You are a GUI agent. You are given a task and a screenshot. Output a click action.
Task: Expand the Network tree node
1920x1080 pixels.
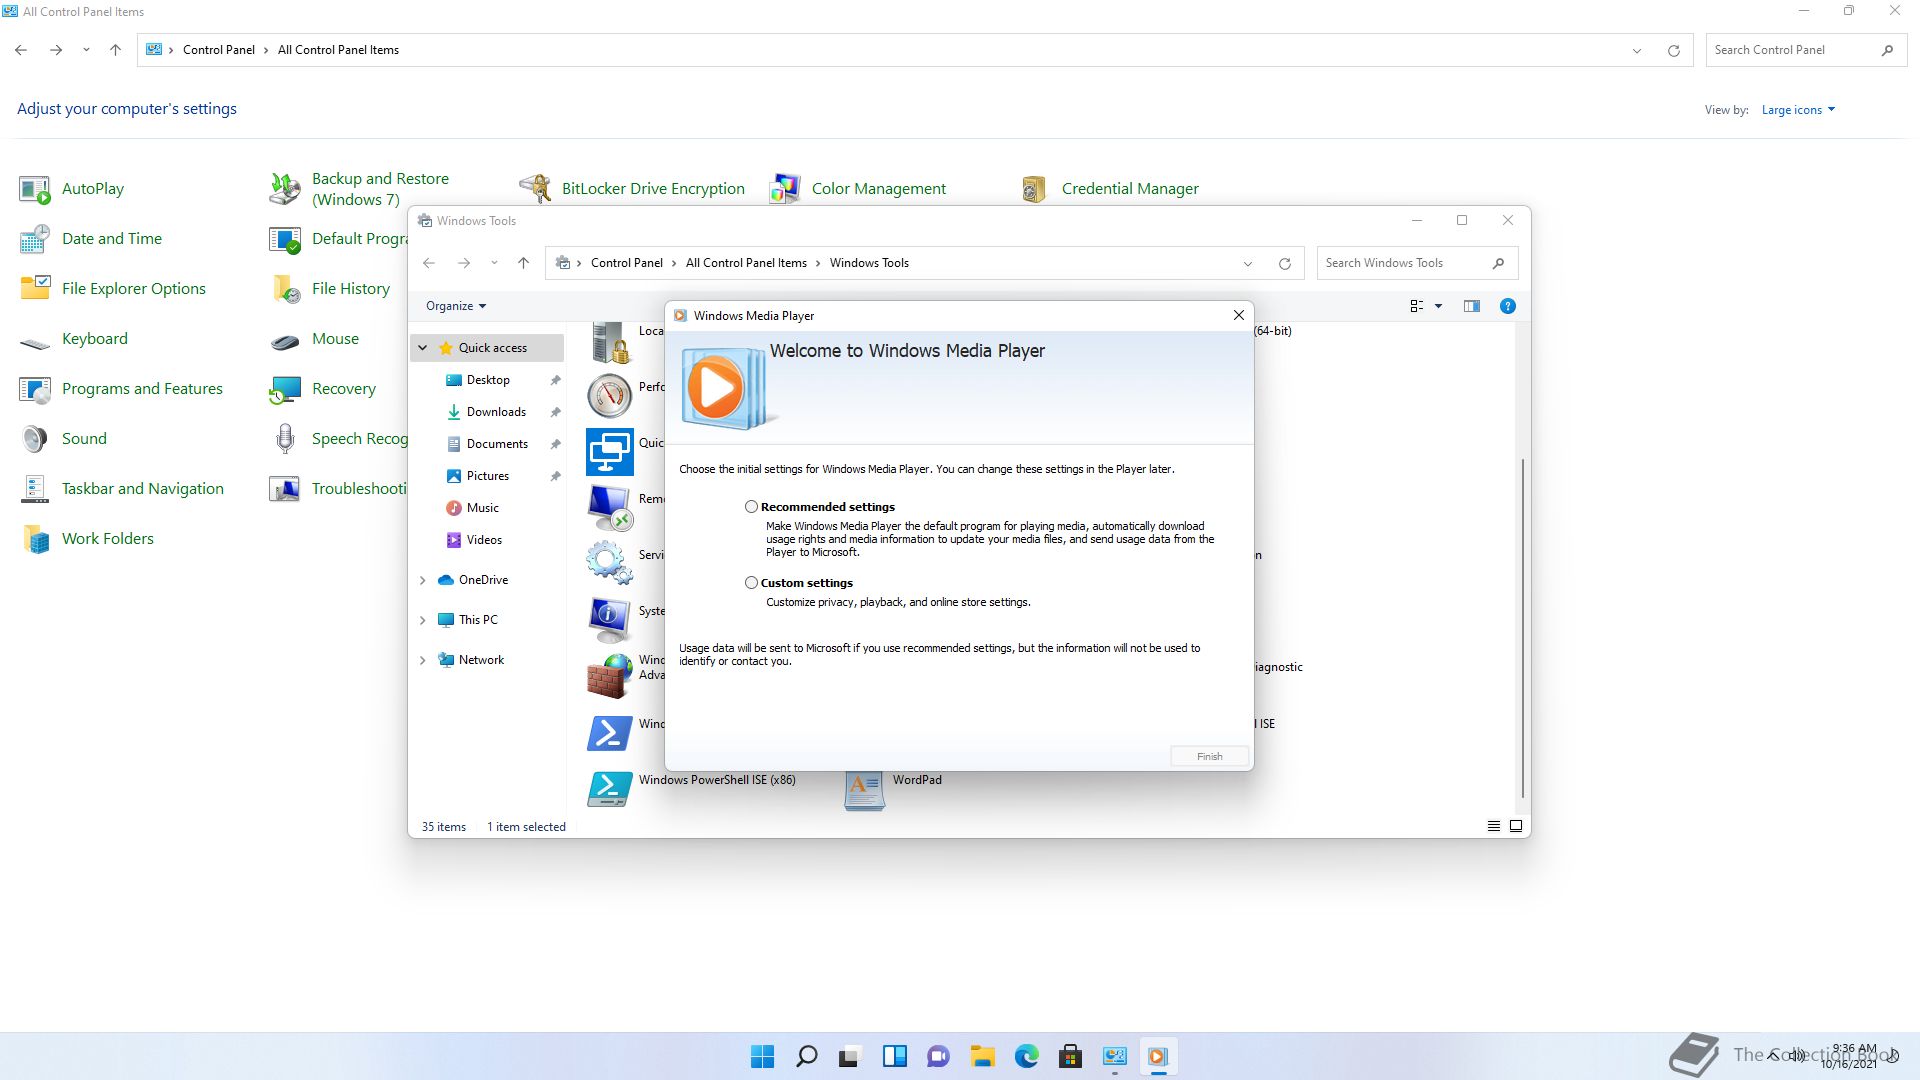click(423, 660)
